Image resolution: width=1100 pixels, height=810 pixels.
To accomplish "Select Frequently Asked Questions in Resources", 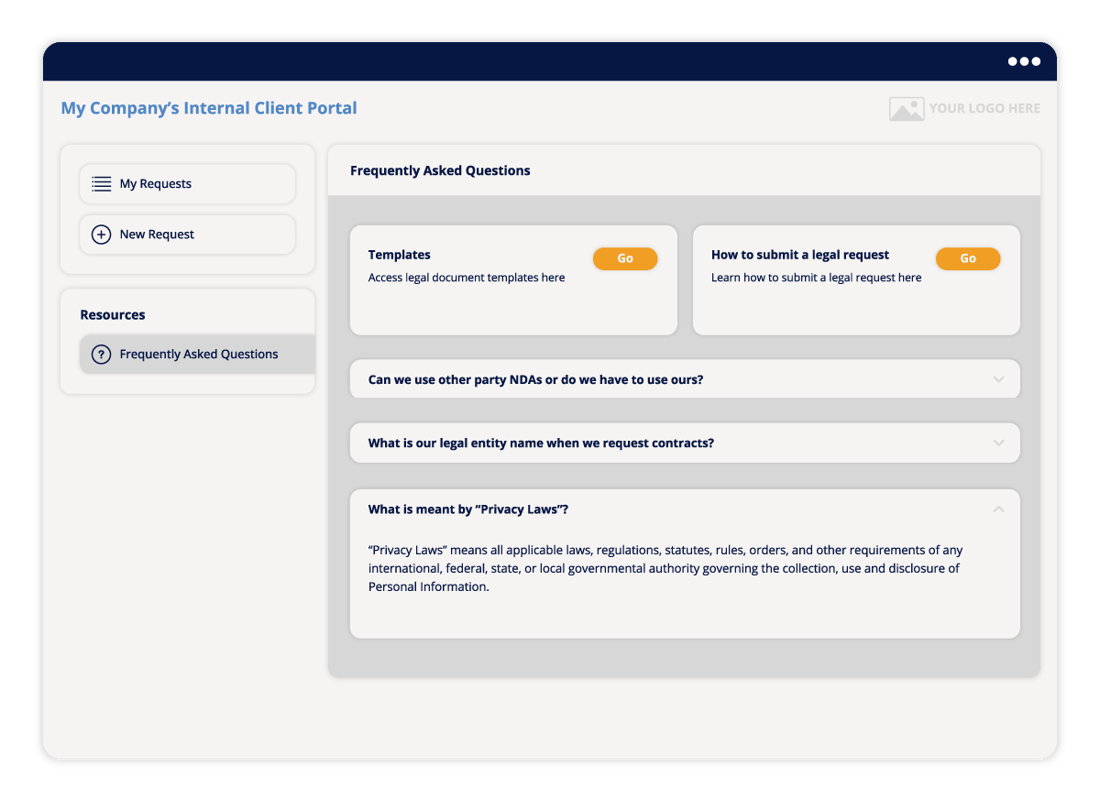I will click(198, 354).
